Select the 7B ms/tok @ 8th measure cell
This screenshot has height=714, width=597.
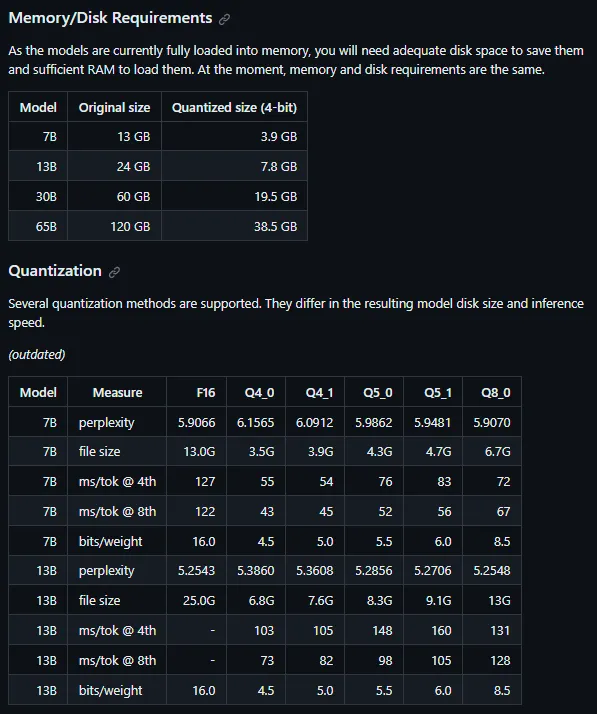tap(117, 511)
